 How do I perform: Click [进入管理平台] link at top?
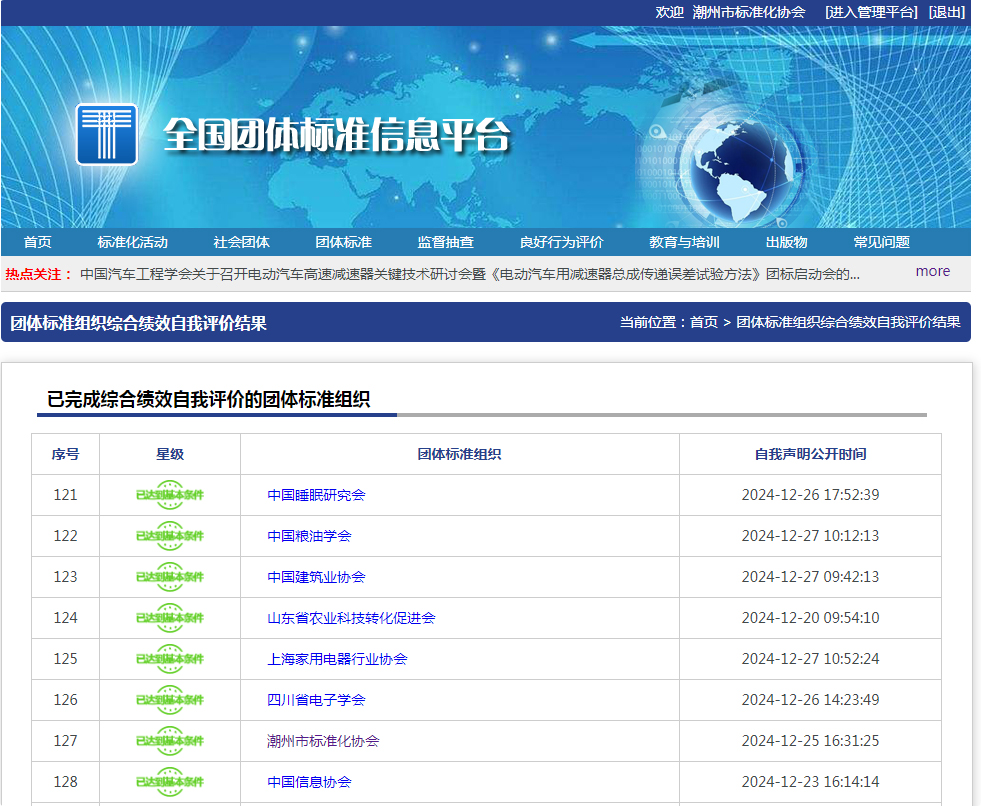pyautogui.click(x=870, y=12)
